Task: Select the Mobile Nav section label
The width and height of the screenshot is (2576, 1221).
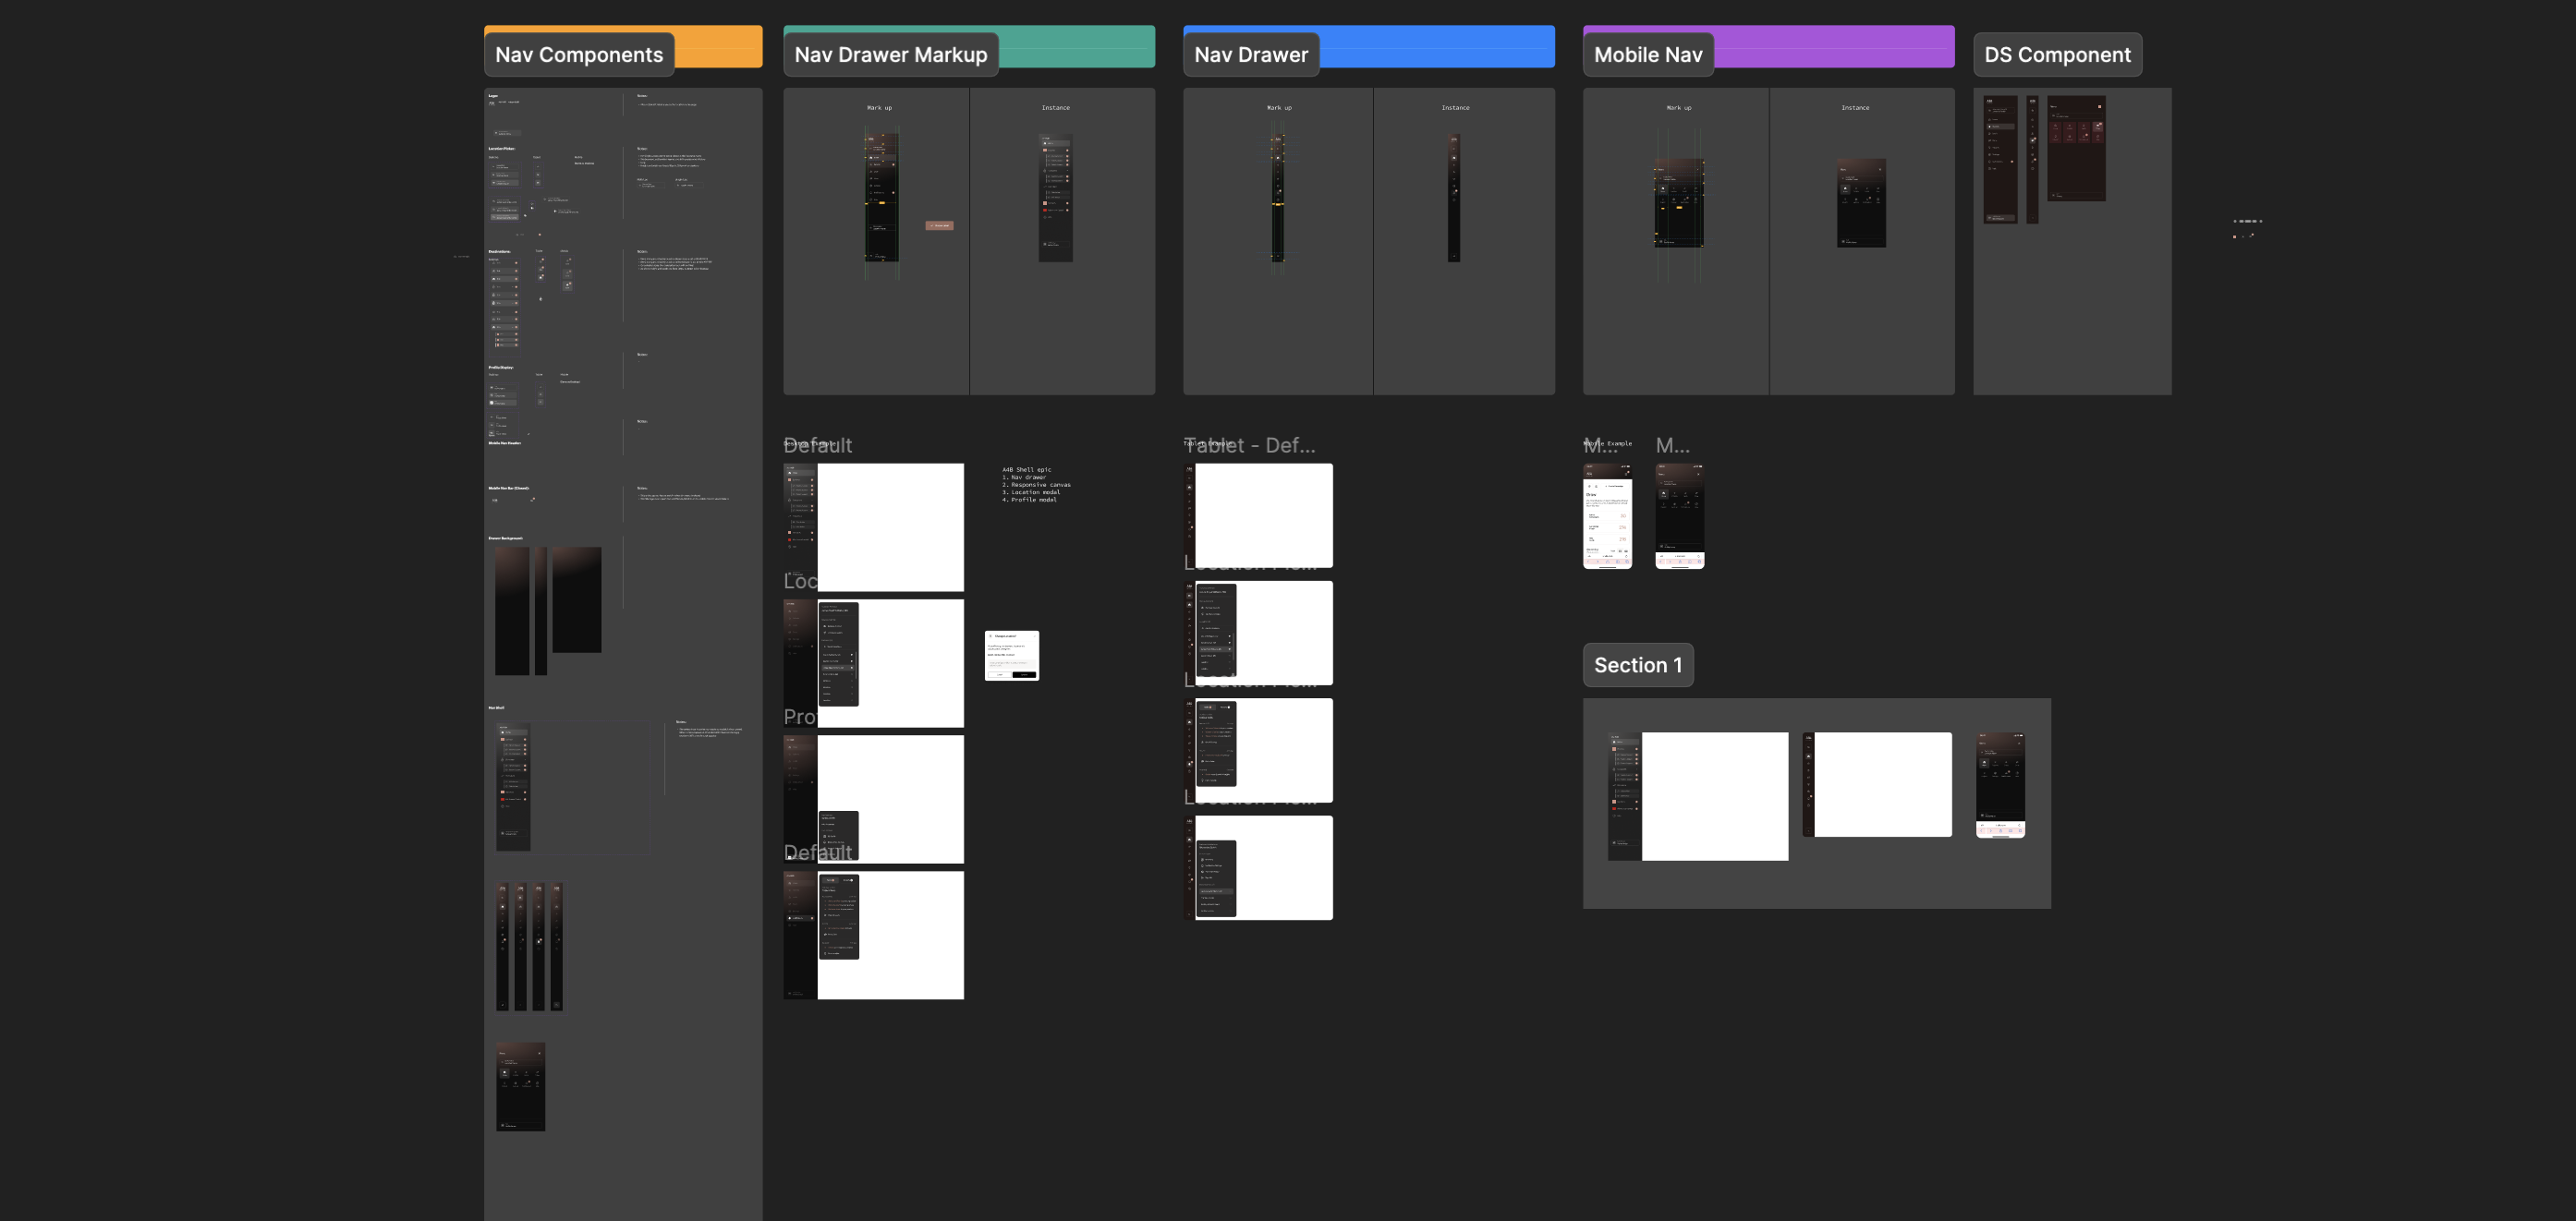Action: point(1648,55)
